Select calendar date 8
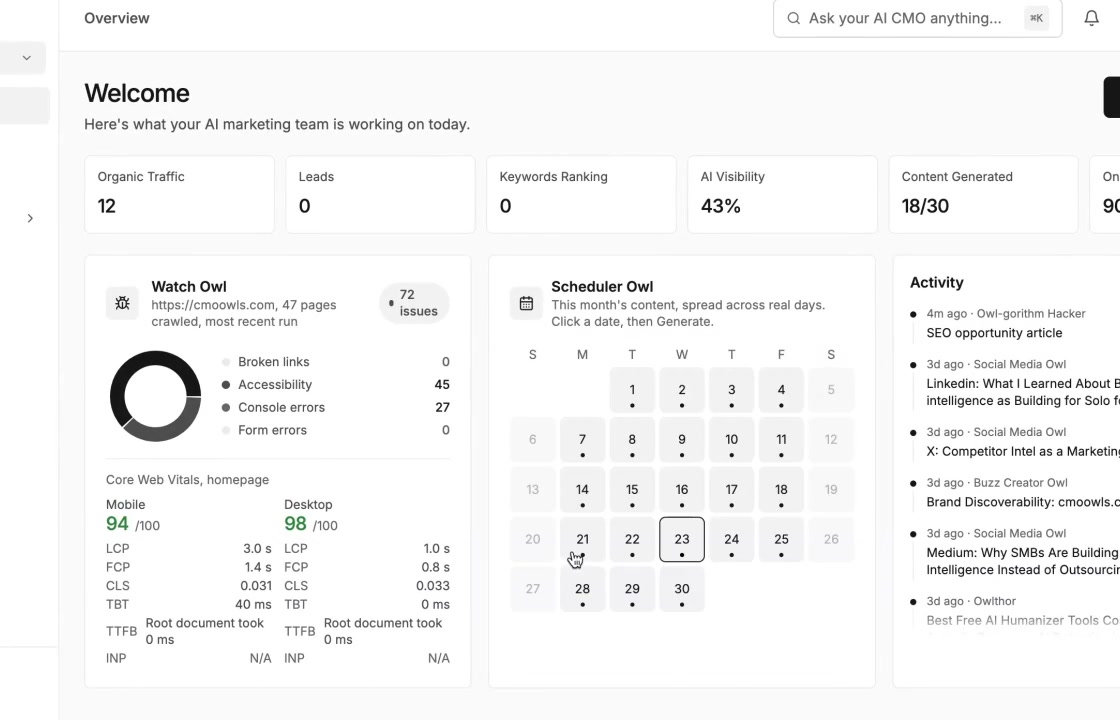This screenshot has height=720, width=1120. tap(632, 440)
